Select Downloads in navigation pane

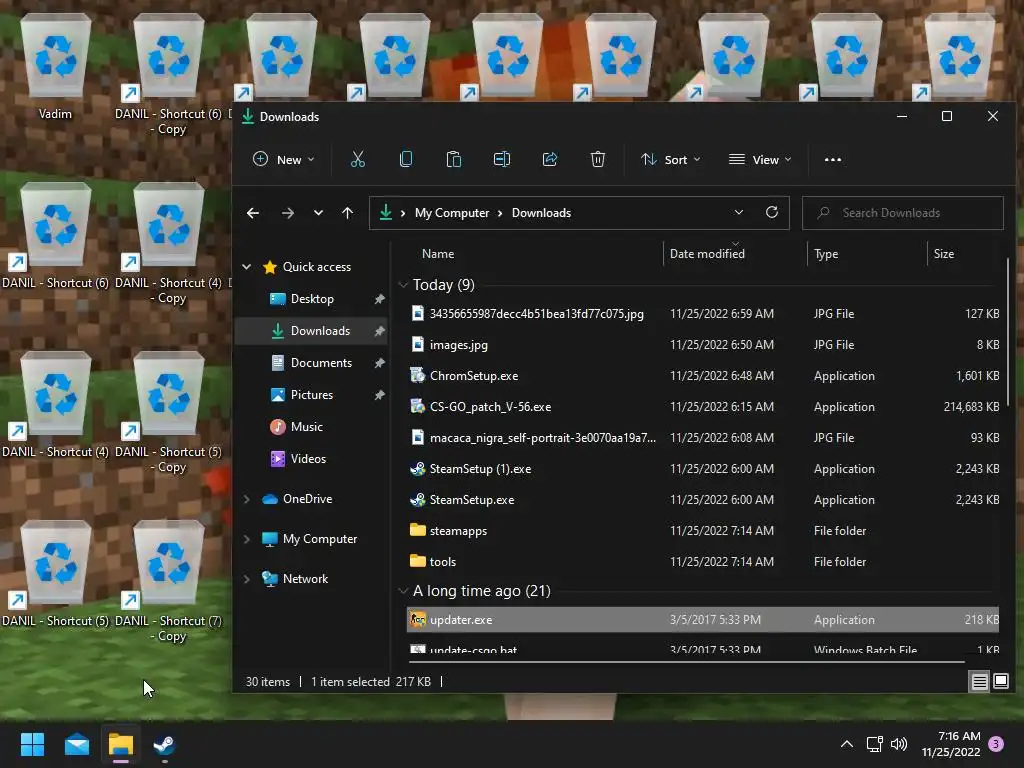click(x=320, y=331)
